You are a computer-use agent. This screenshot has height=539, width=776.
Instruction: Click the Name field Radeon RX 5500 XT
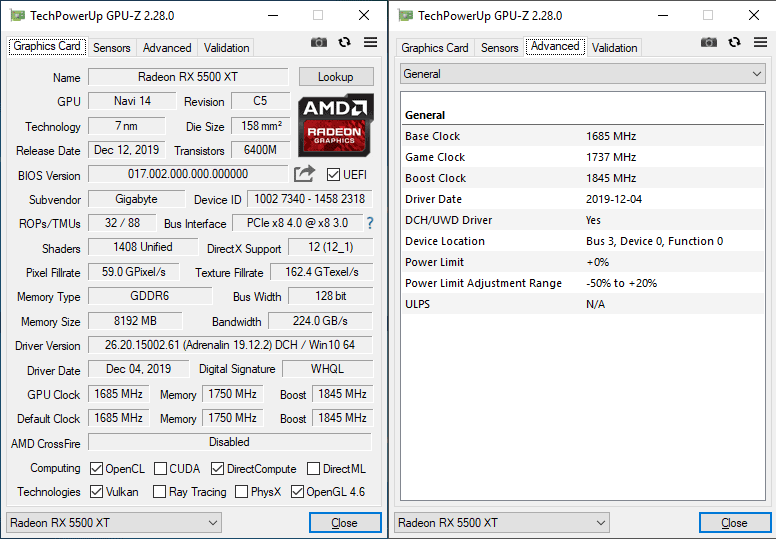pos(188,77)
